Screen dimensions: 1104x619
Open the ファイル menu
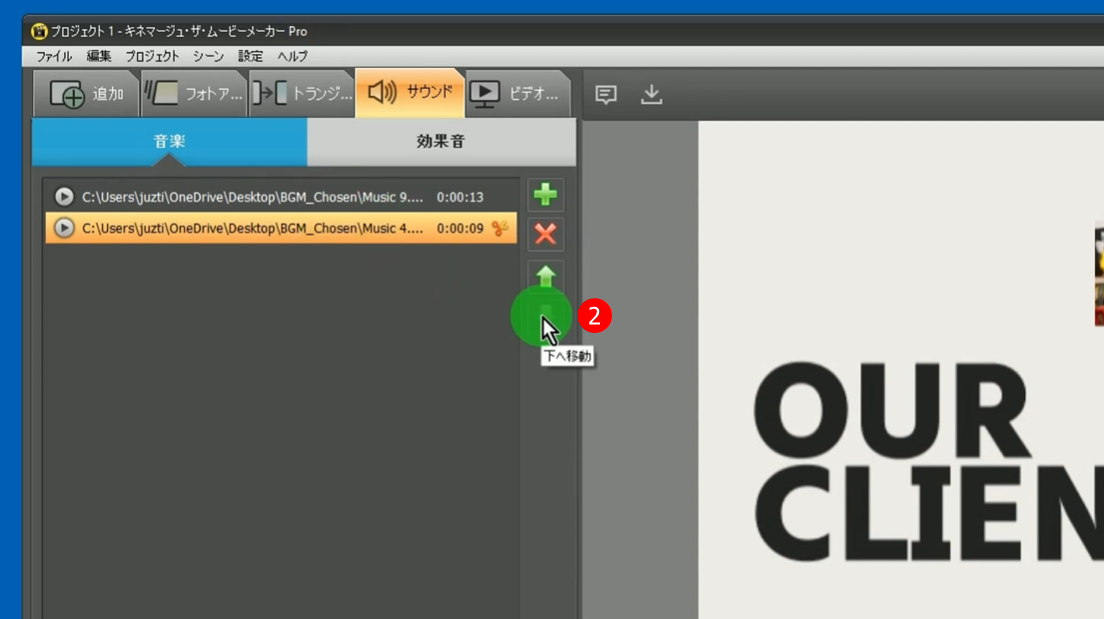(54, 56)
